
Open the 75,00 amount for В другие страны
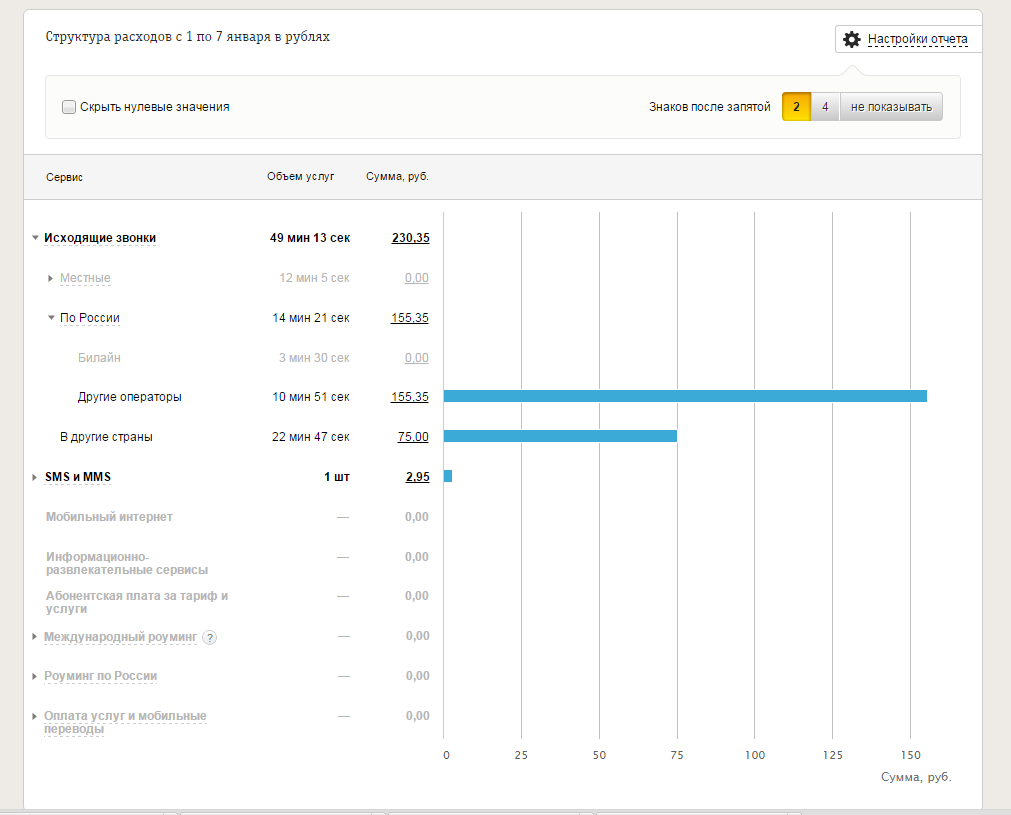[x=413, y=437]
